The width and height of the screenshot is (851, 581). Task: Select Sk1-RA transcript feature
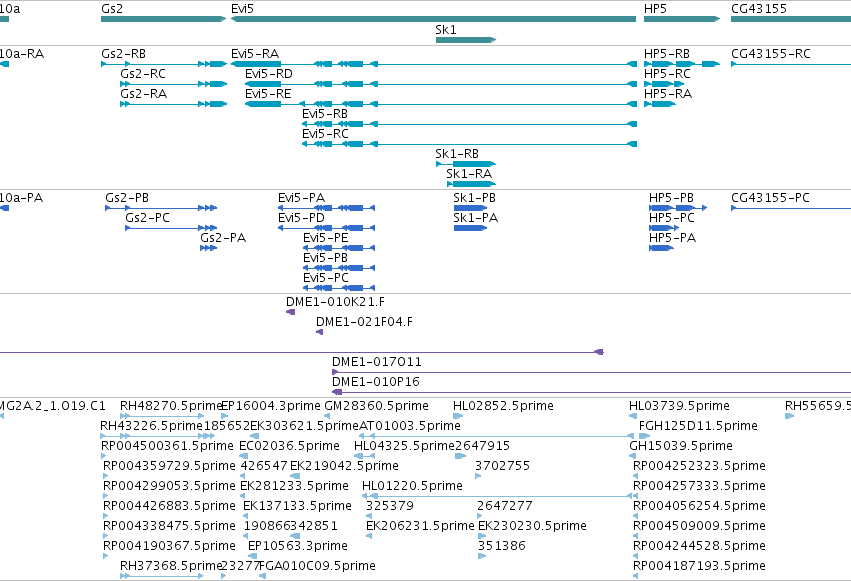(471, 184)
